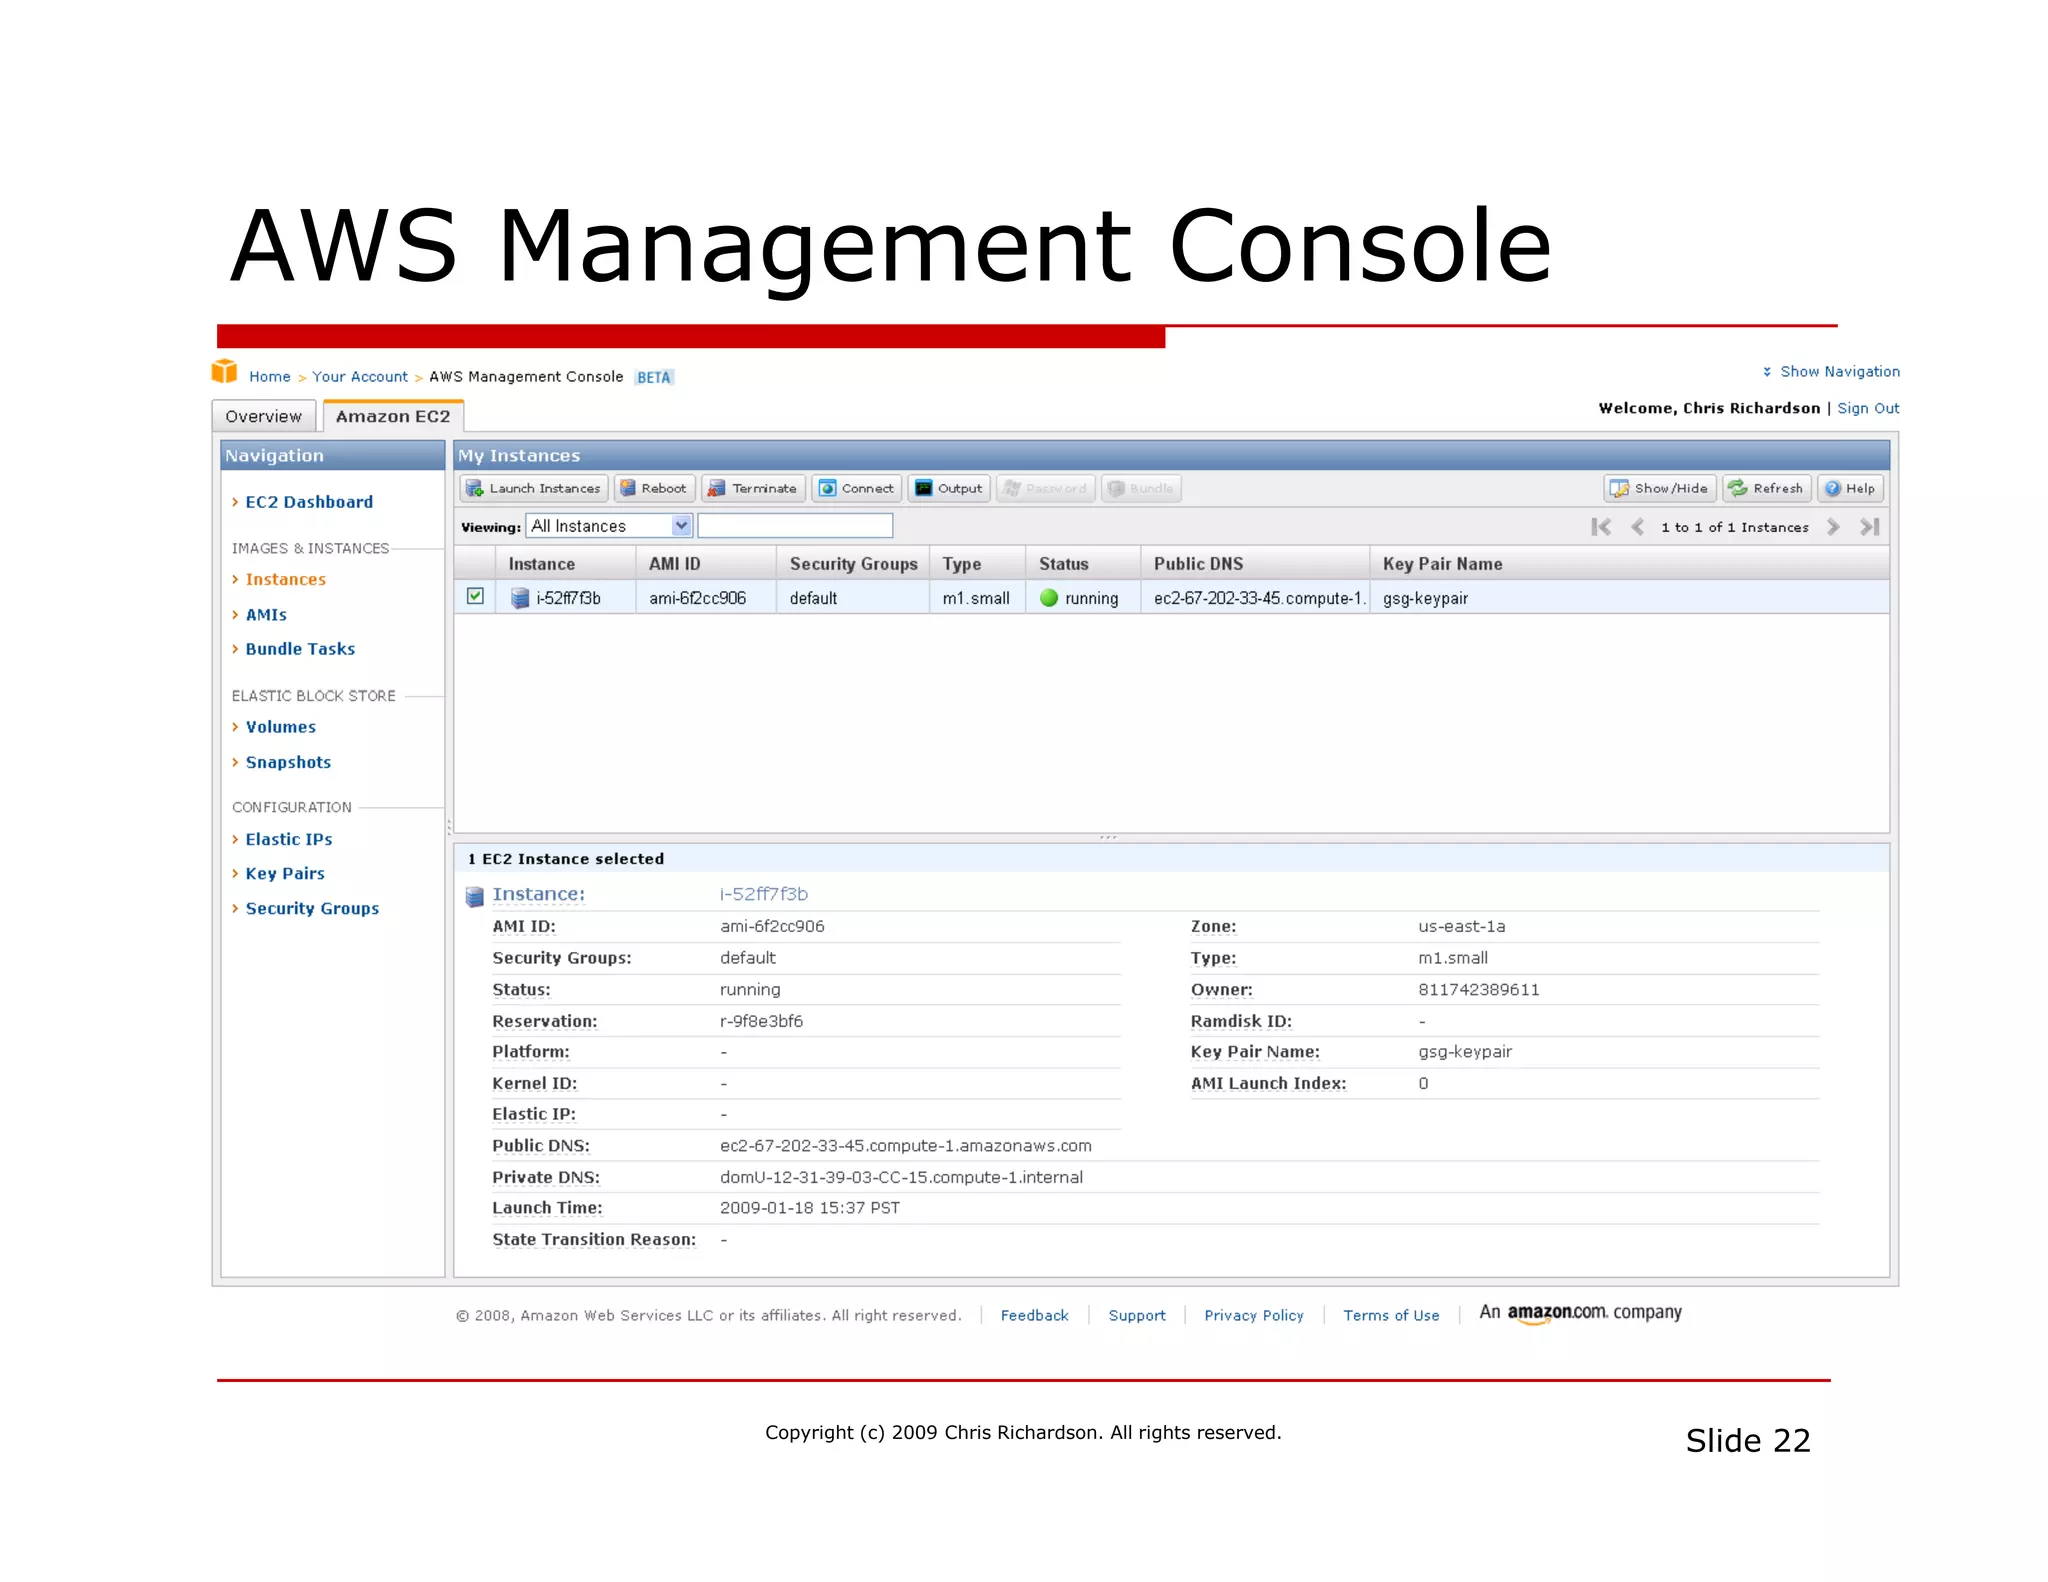
Task: Click the amazon.com company logo
Action: pos(1580,1313)
